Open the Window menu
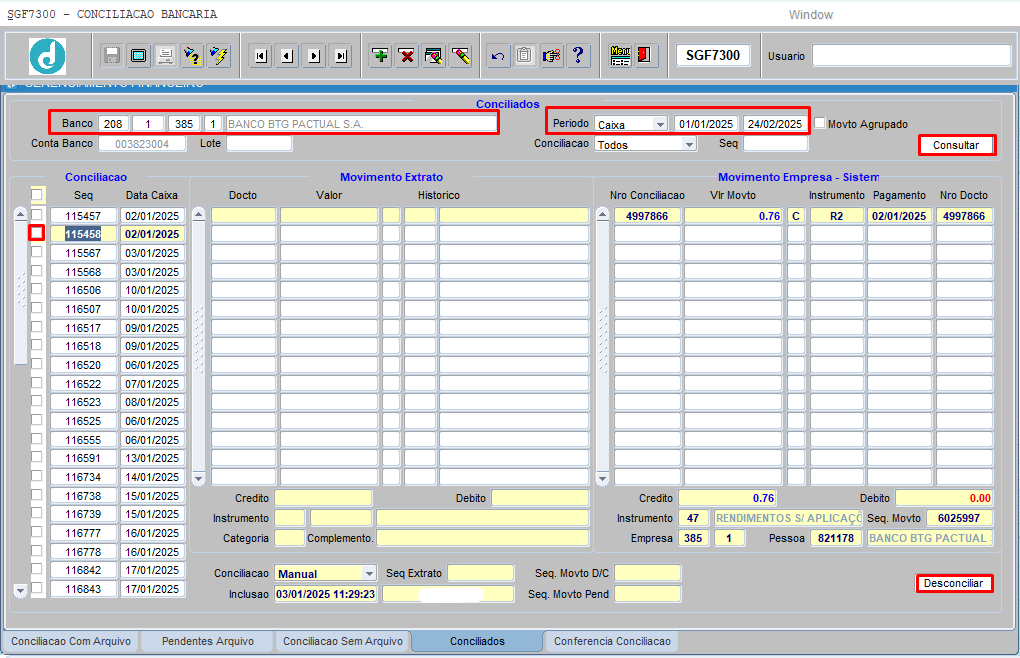The image size is (1020, 658). (811, 14)
